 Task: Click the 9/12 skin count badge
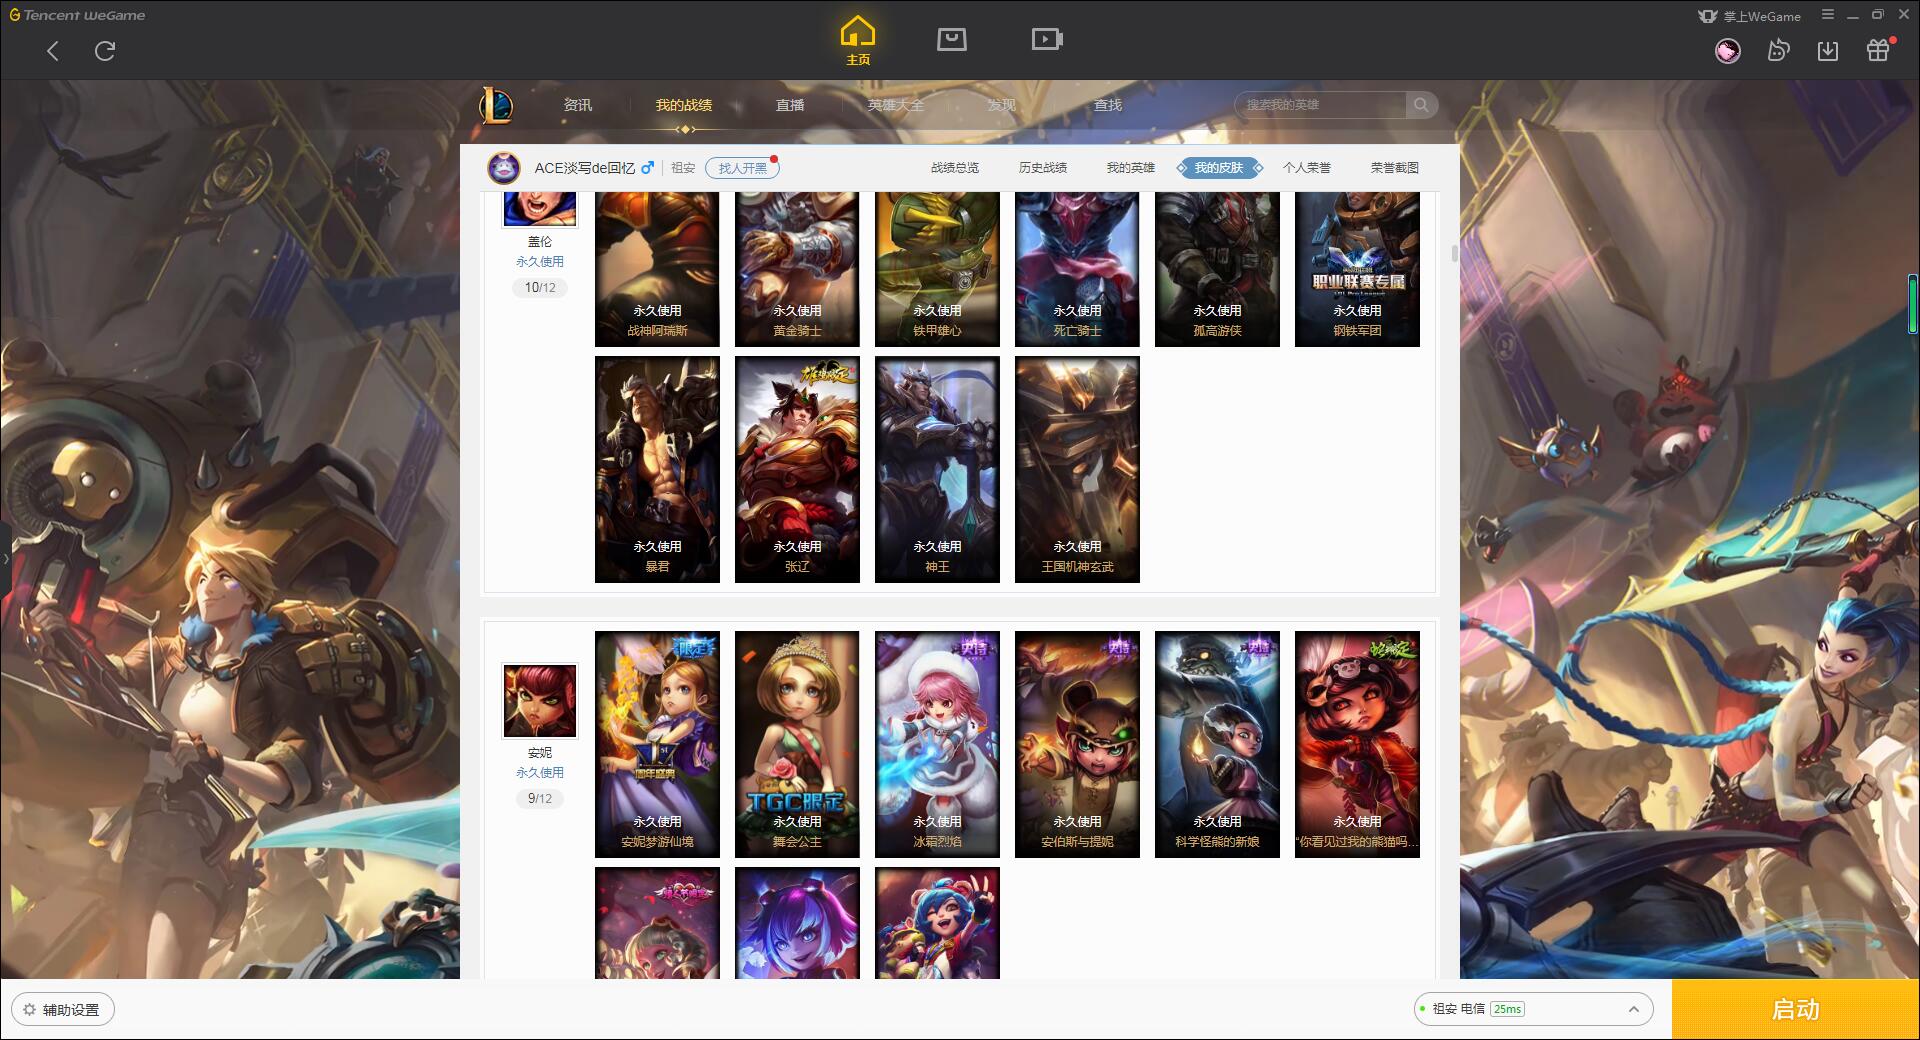coord(540,799)
